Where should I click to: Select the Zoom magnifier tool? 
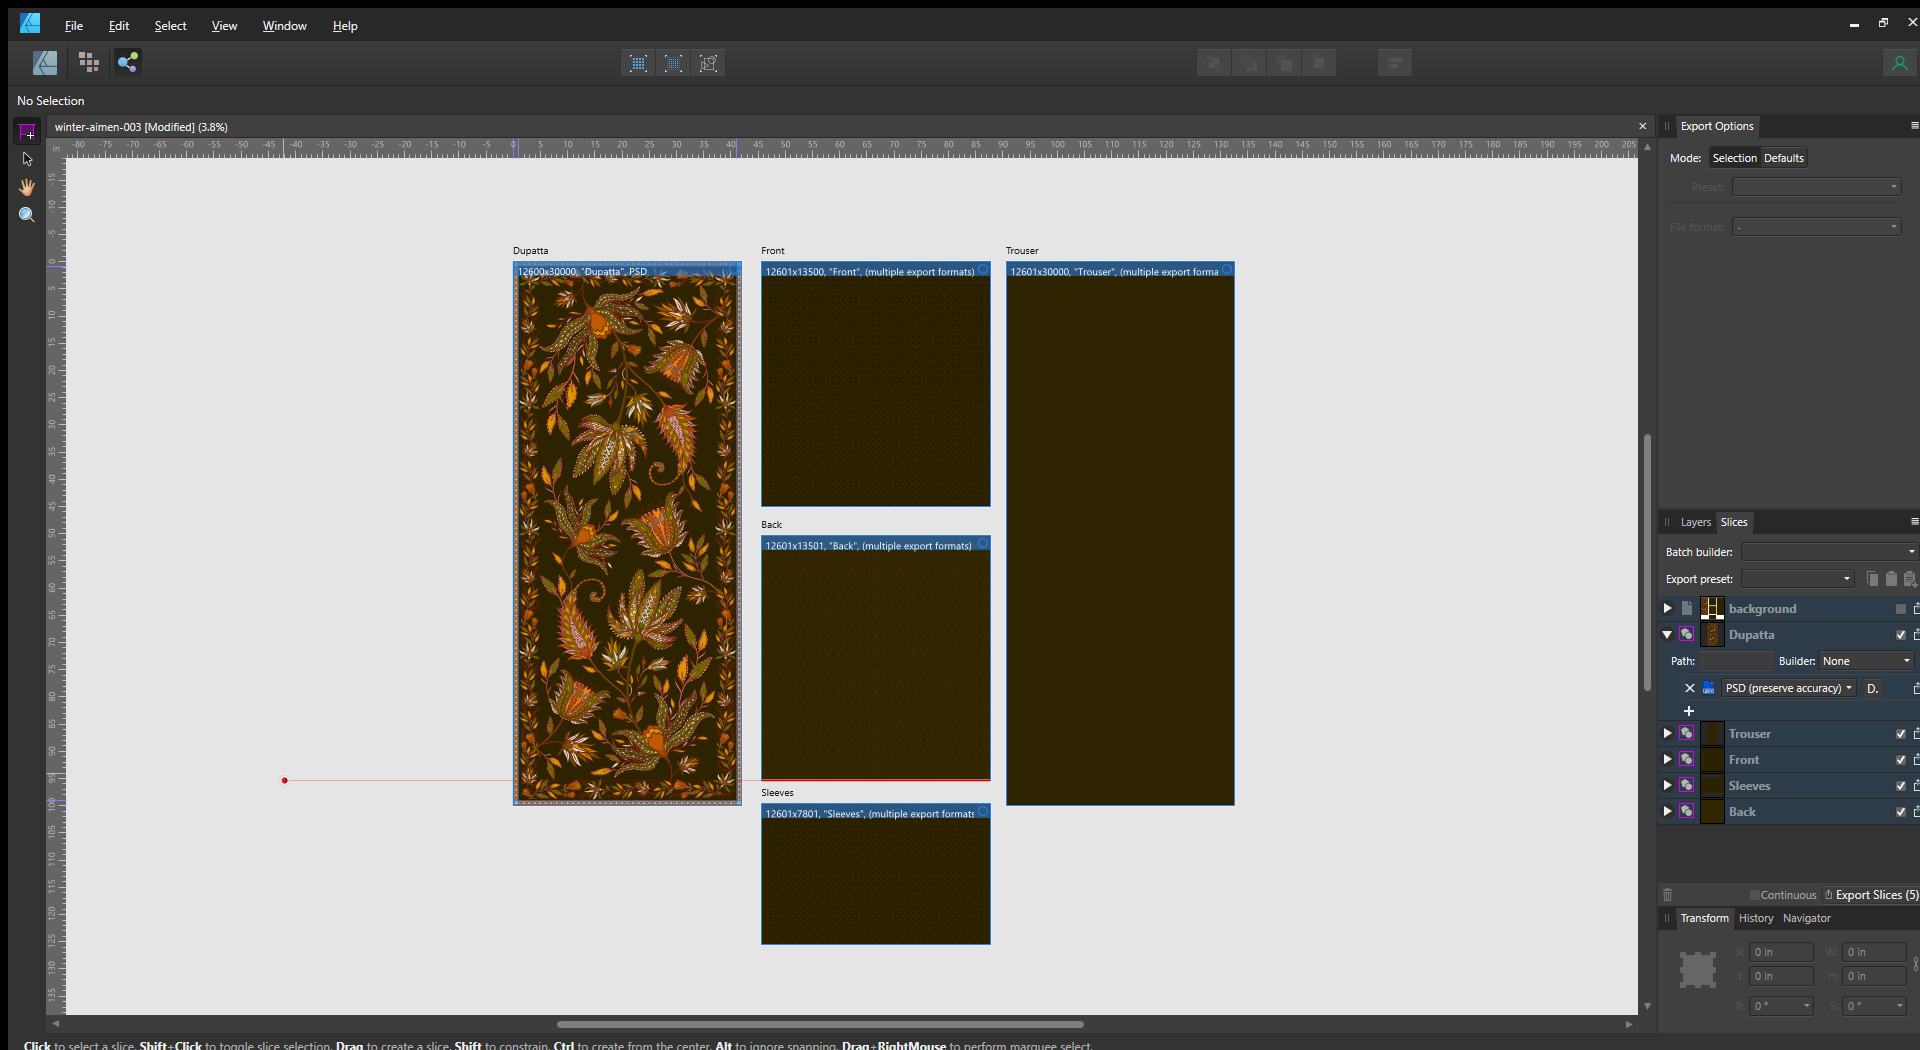coord(27,215)
